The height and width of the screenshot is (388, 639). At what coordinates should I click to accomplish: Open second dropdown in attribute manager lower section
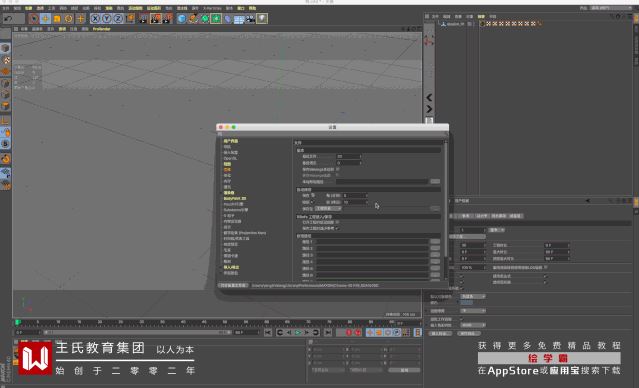[x=473, y=311]
